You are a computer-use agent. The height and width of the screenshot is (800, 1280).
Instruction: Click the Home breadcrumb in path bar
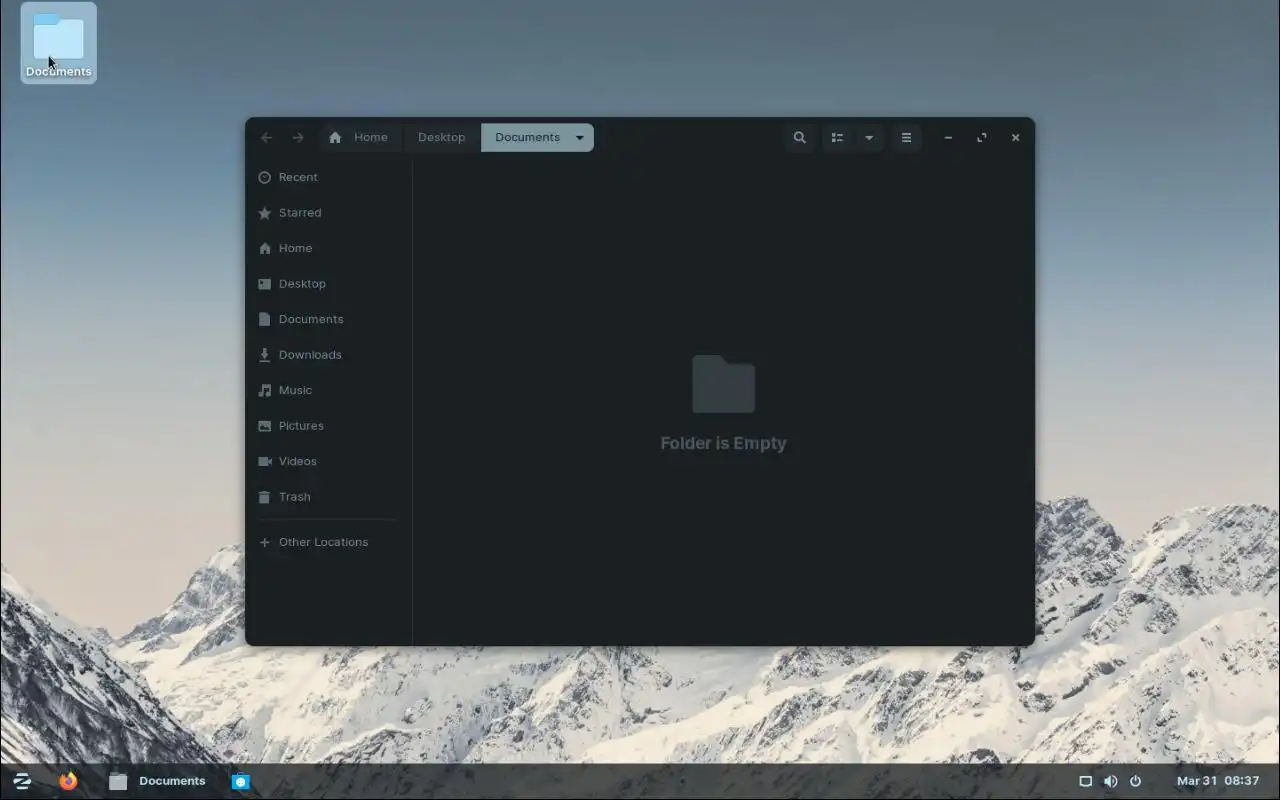[358, 138]
